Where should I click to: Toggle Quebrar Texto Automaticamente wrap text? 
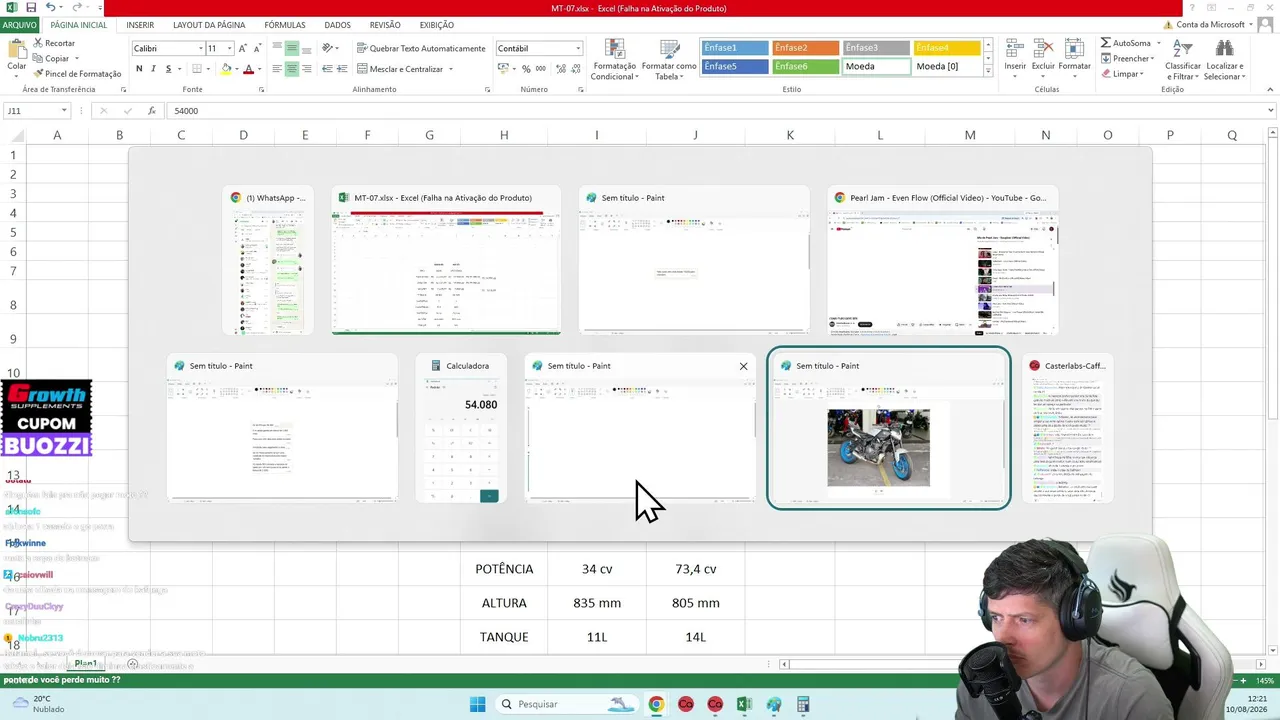(x=421, y=48)
